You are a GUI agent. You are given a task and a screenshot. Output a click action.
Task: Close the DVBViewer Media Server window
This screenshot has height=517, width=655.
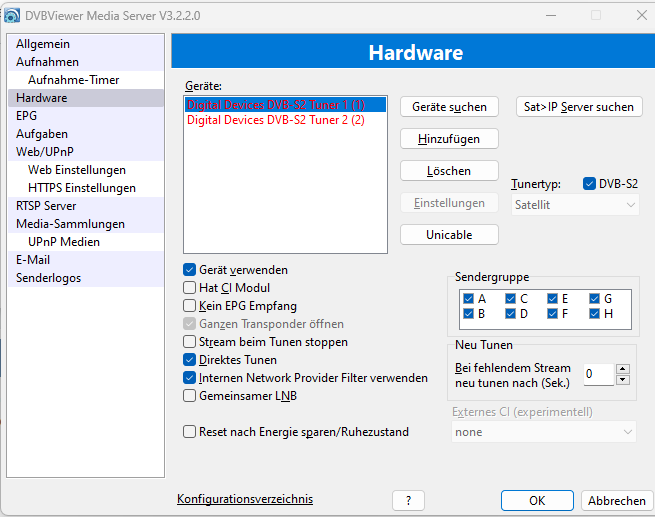click(x=642, y=15)
